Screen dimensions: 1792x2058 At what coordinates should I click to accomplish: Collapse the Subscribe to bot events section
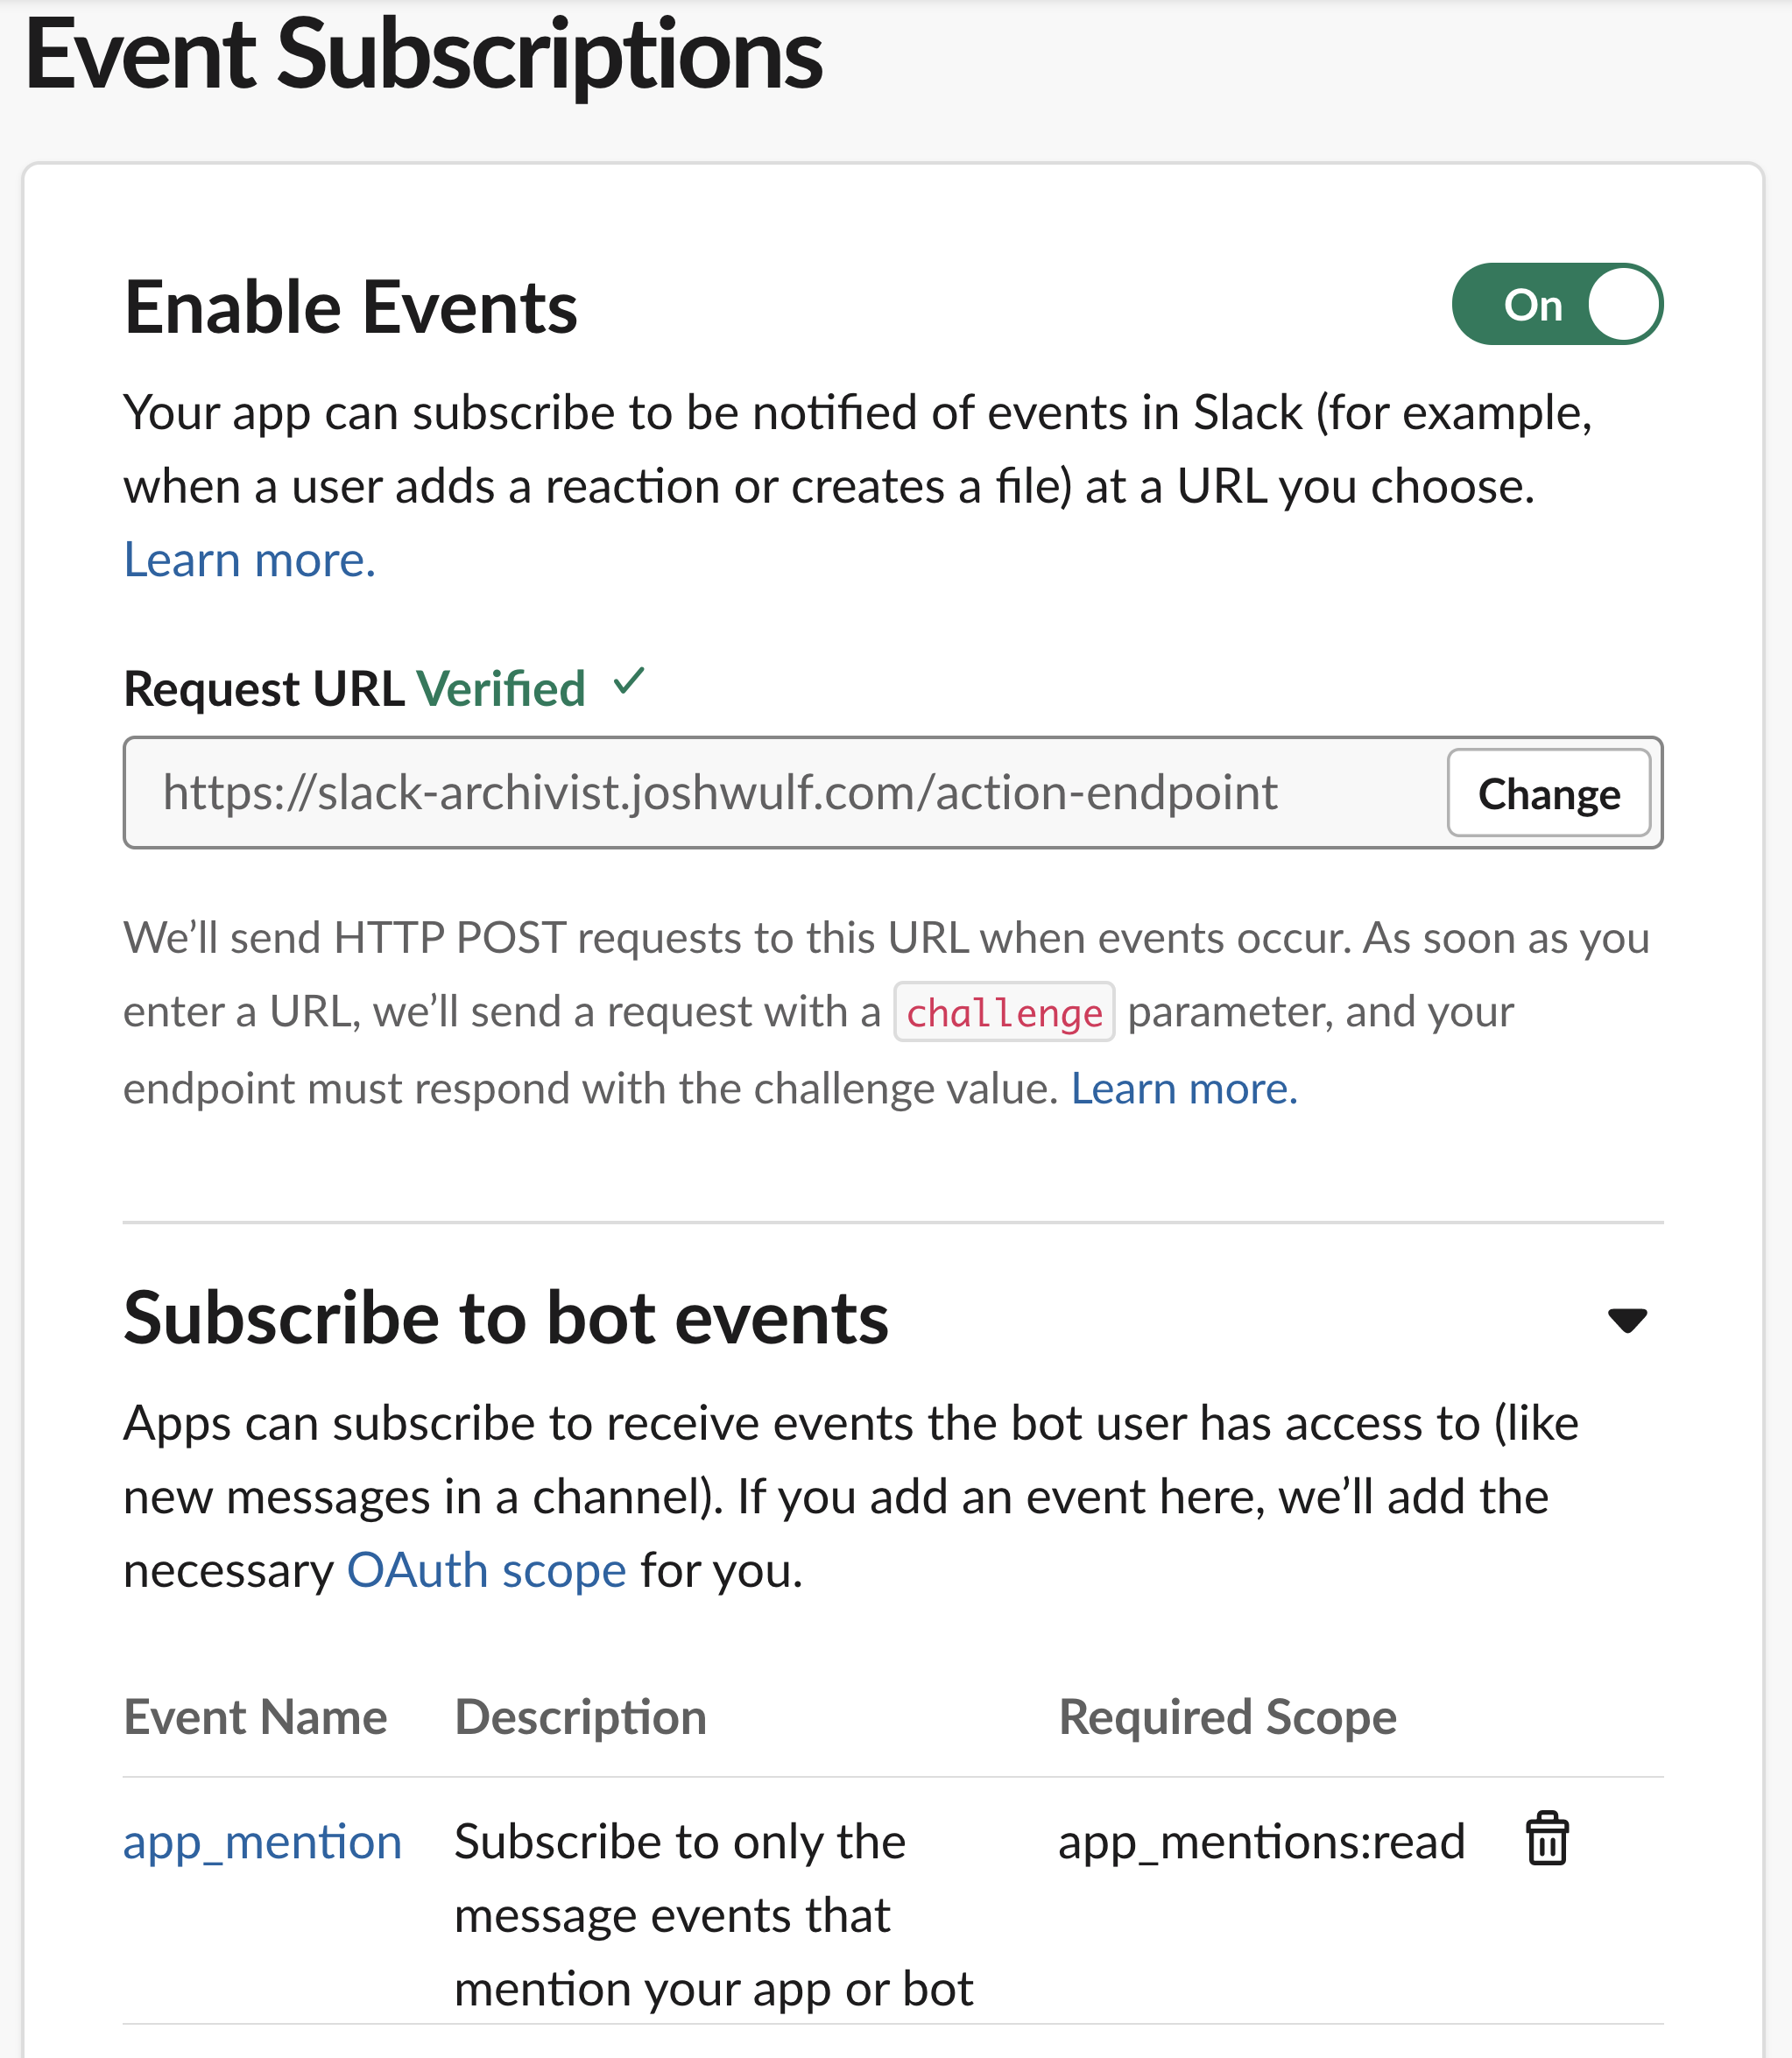coord(1626,1320)
